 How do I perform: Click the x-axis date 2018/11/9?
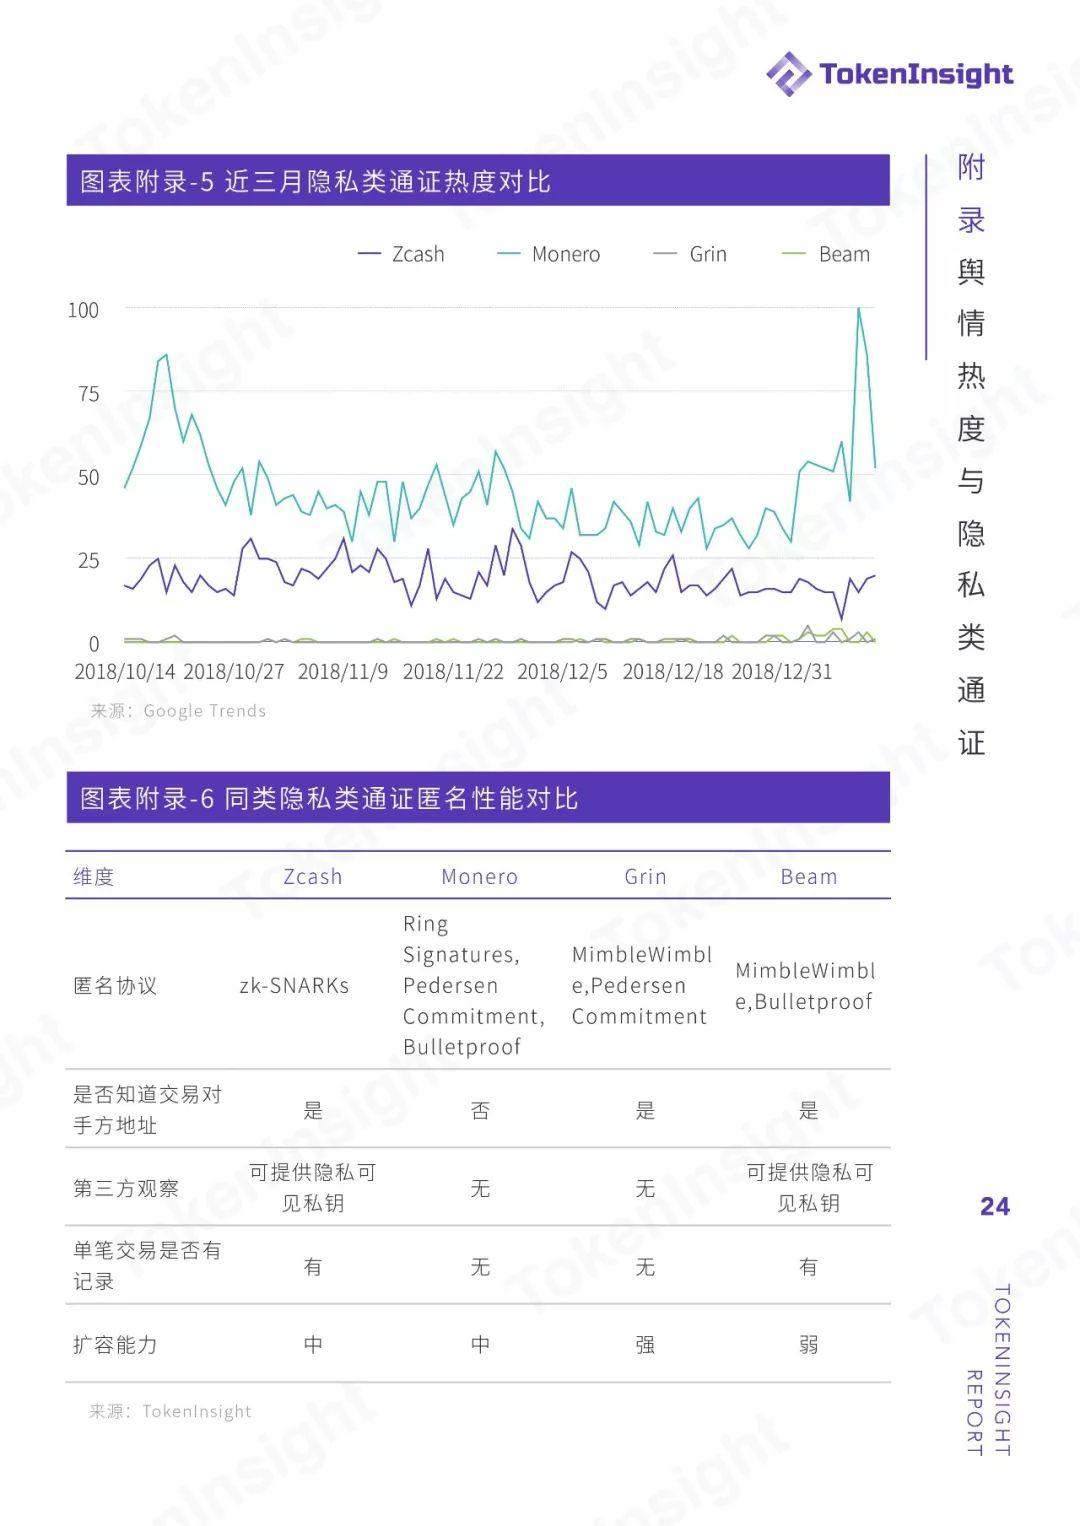coord(343,671)
